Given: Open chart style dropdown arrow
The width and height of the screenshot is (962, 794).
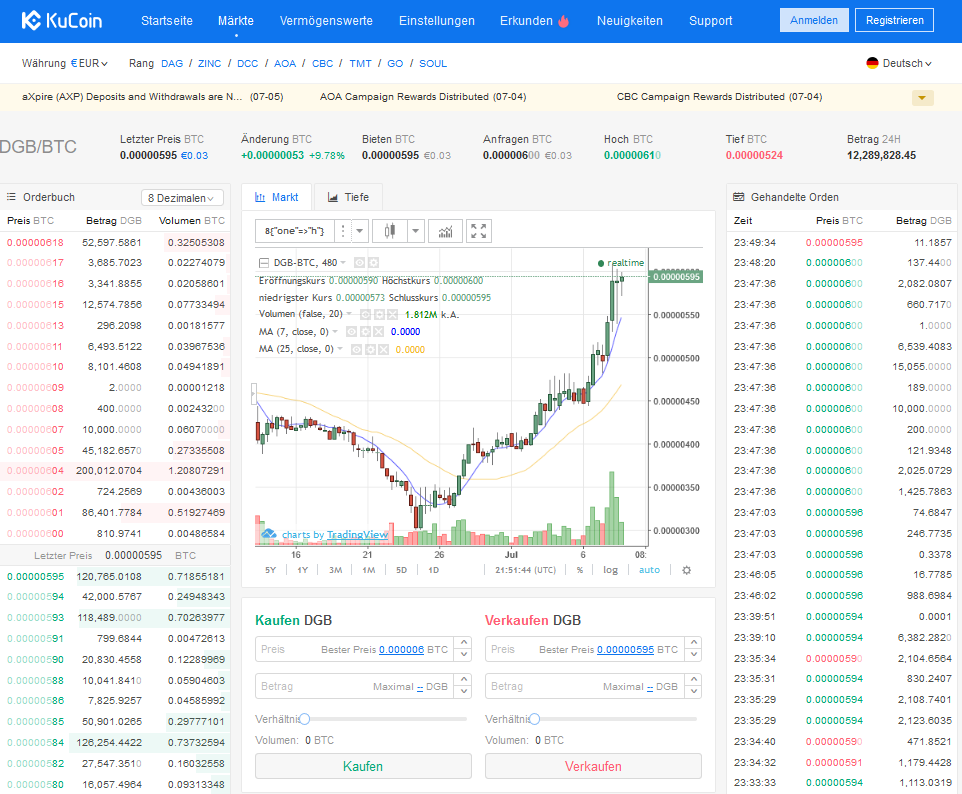Looking at the screenshot, I should [415, 231].
